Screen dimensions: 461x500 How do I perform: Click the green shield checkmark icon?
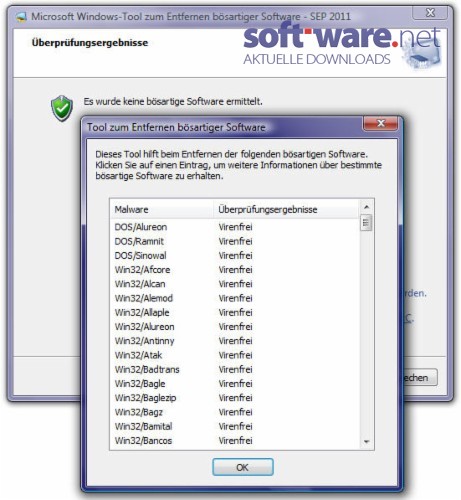[x=62, y=108]
